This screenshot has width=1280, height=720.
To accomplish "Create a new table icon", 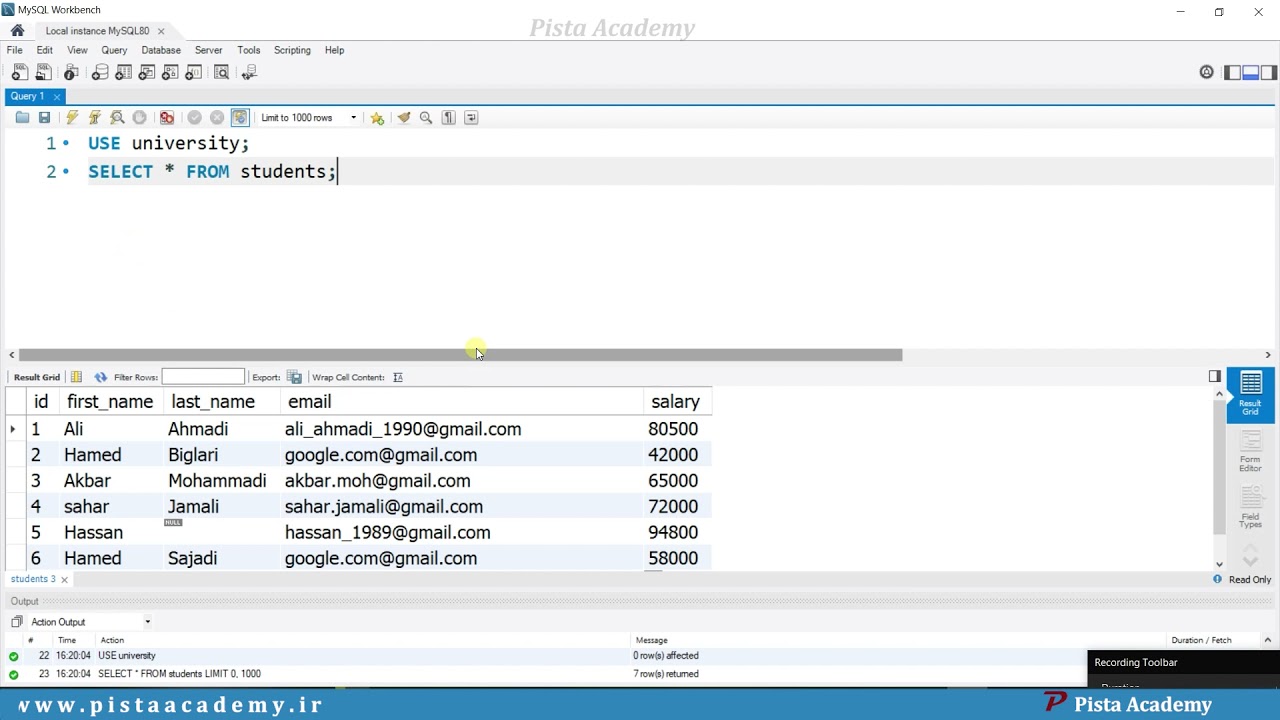I will pyautogui.click(x=124, y=72).
